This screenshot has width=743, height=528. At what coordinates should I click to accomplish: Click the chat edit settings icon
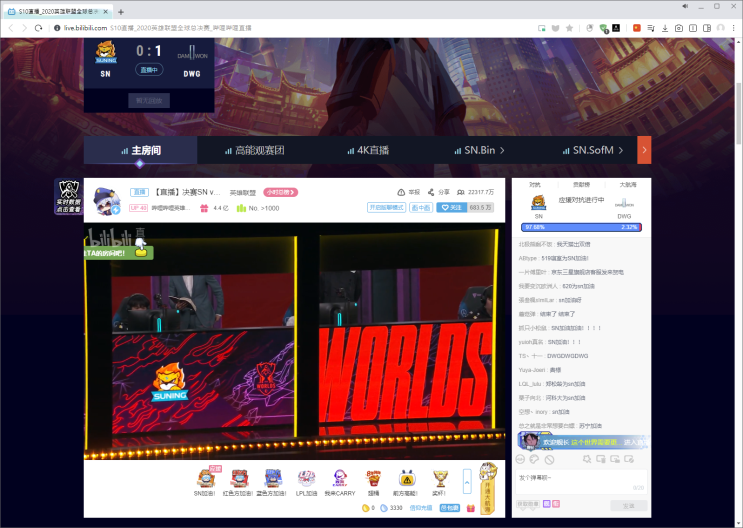[629, 459]
